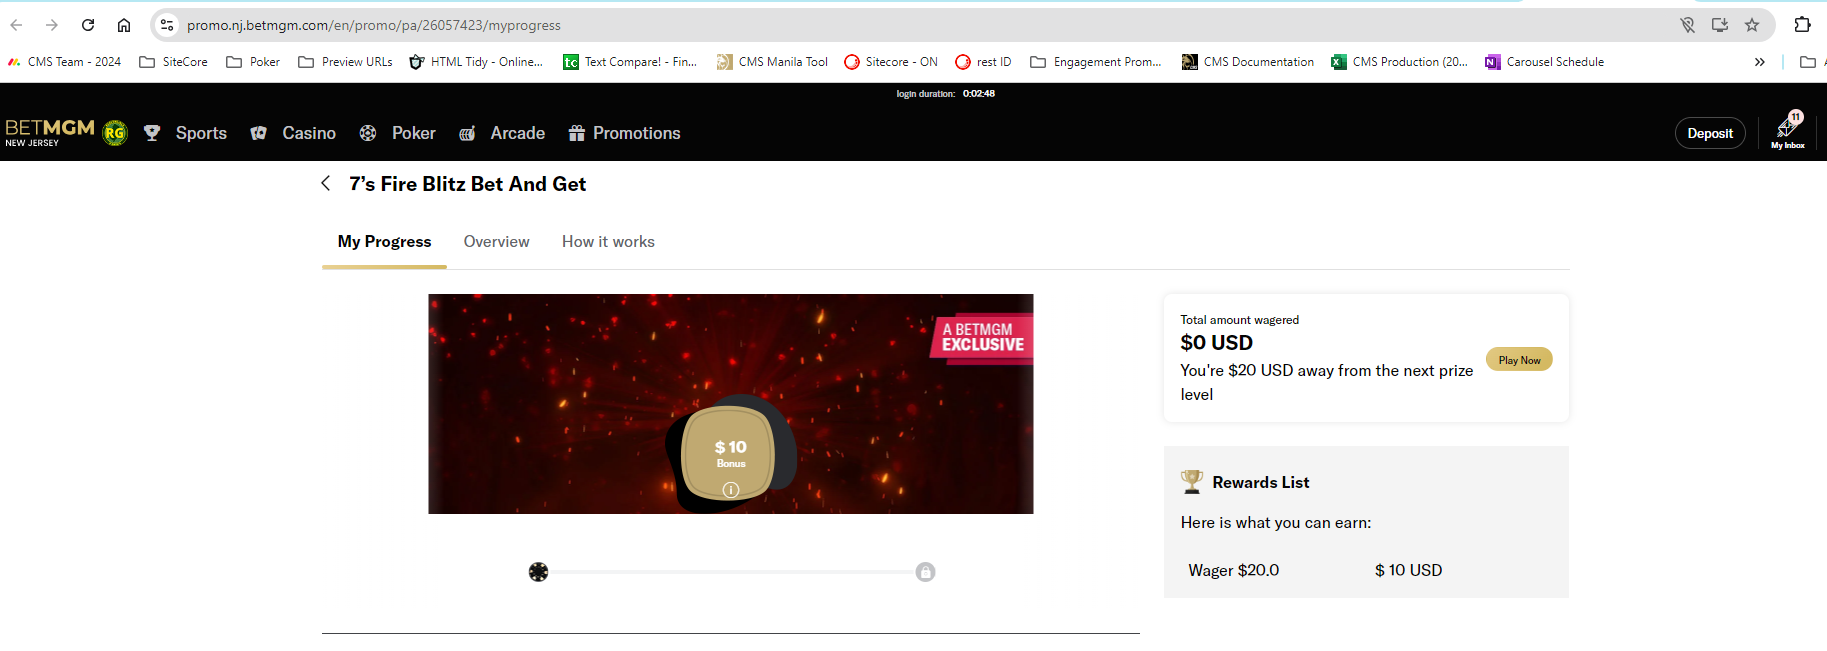Go to the Arcade section
Screen dimensions: 1827x651
[518, 133]
